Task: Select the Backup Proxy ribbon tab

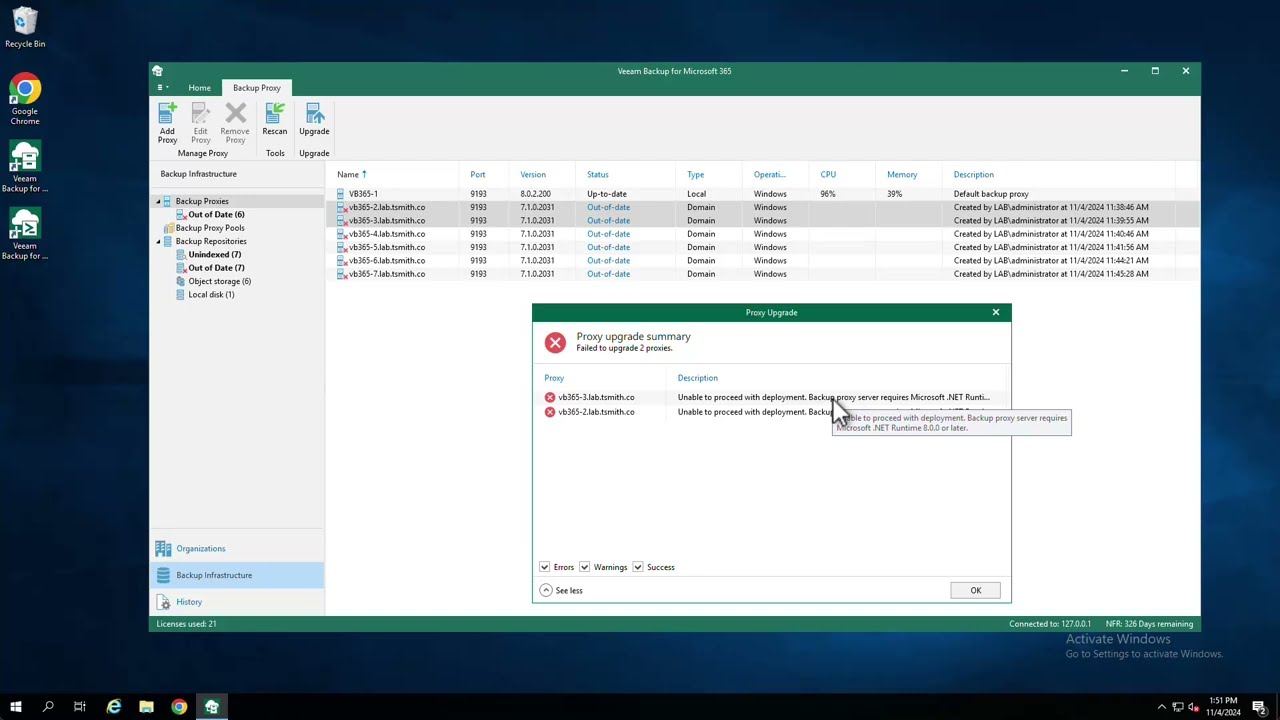Action: [x=257, y=88]
